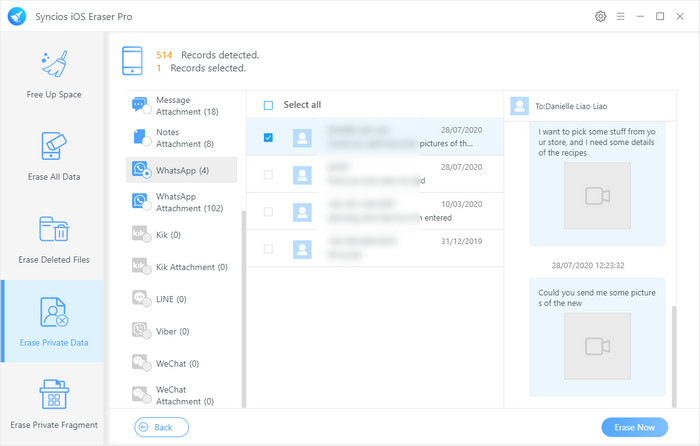Click the Viber (0) category icon
The image size is (700, 446).
[x=141, y=330]
